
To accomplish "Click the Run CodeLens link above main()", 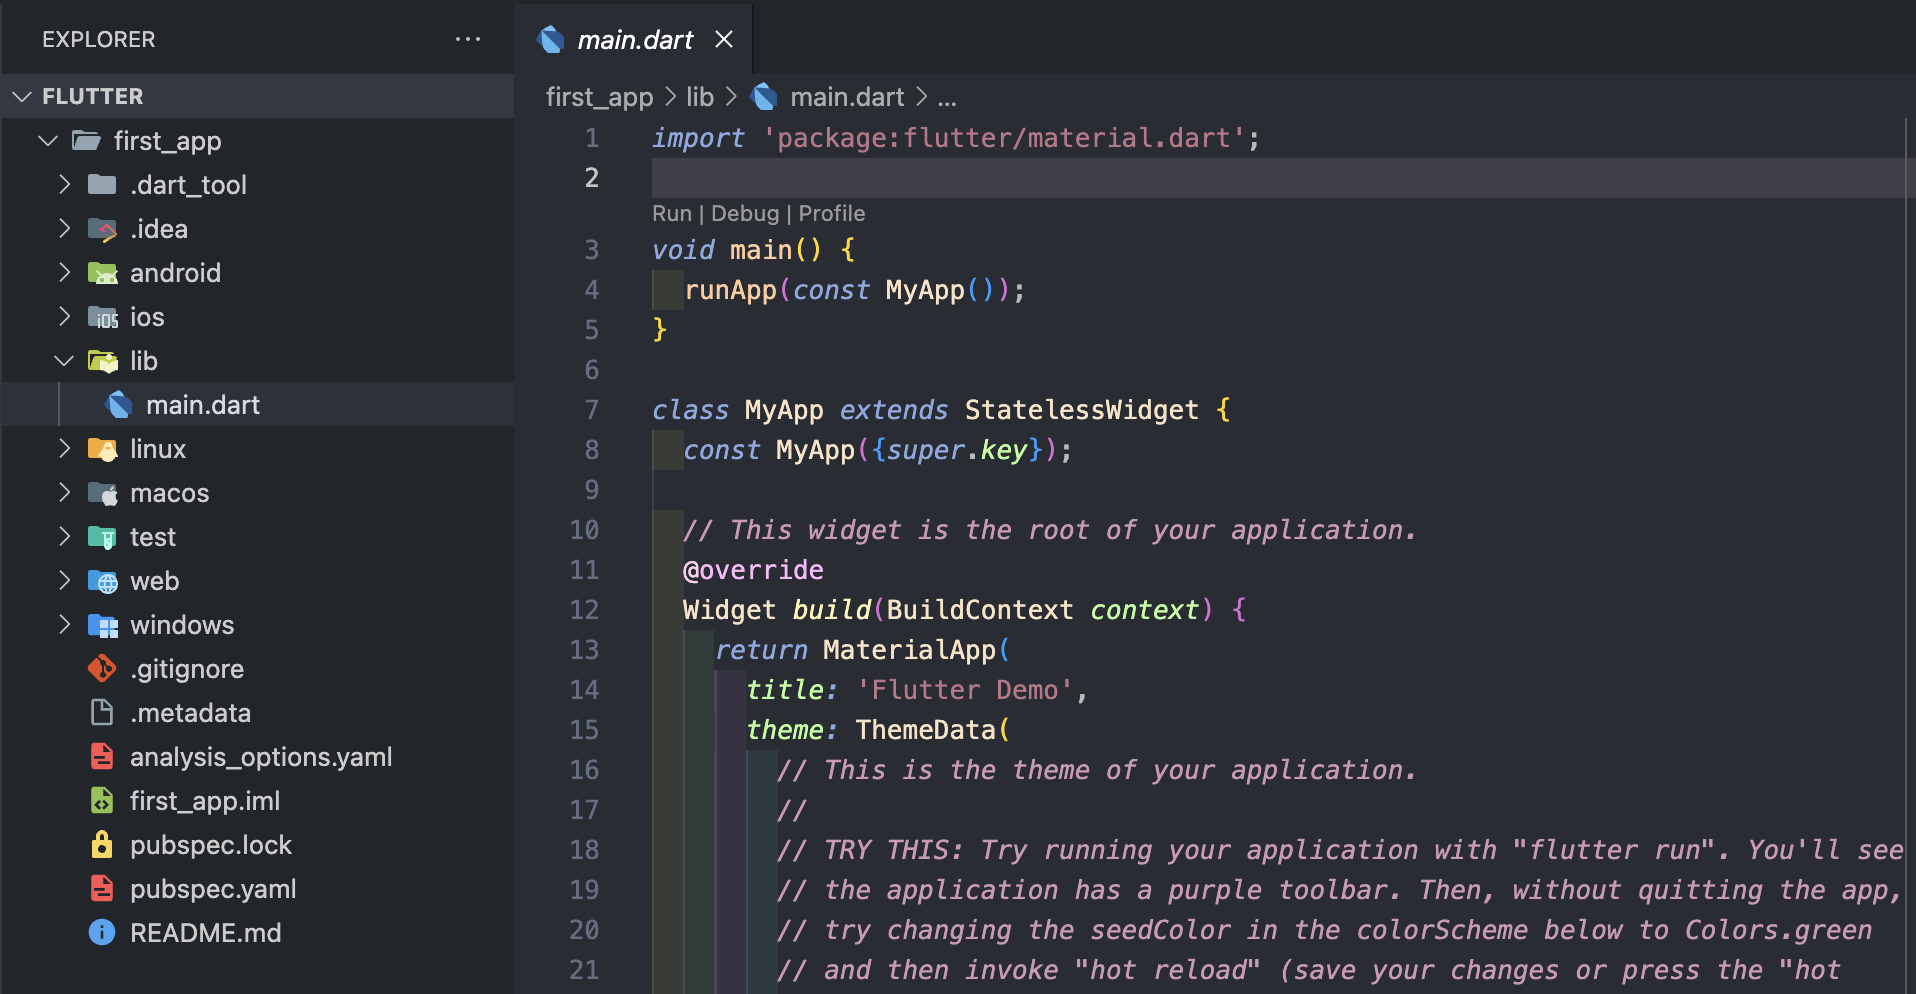I will pyautogui.click(x=672, y=214).
